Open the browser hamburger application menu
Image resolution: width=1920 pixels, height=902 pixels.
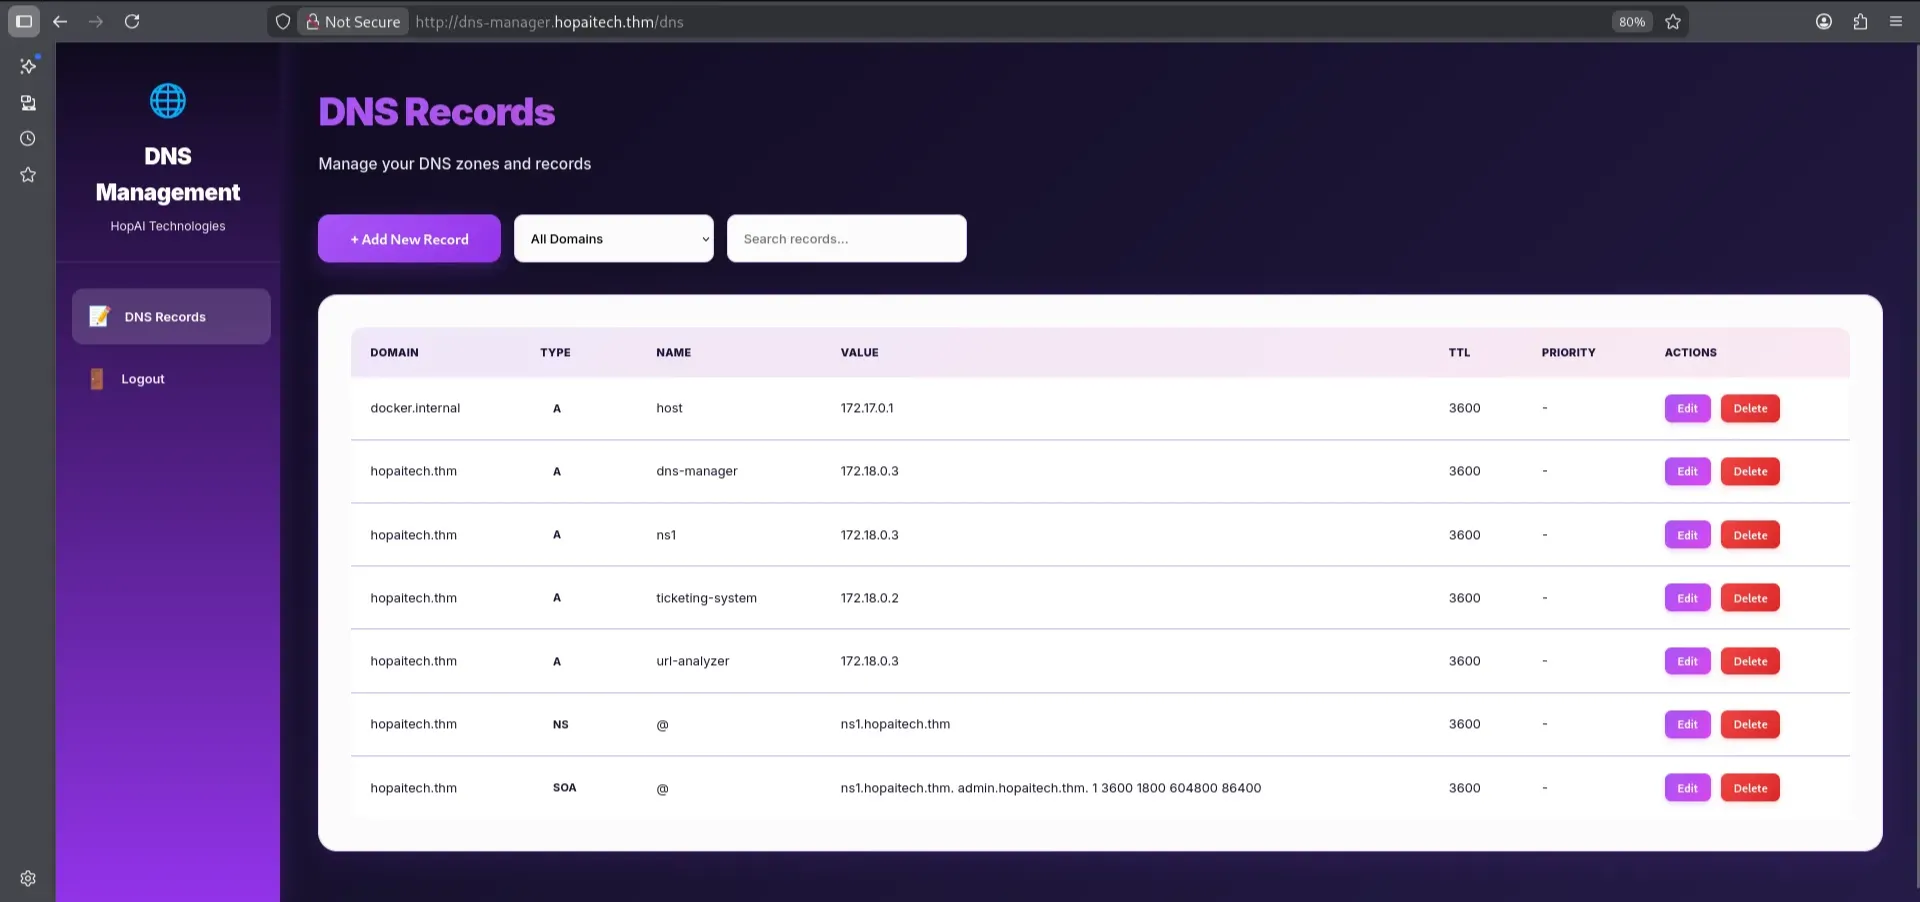tap(1896, 21)
